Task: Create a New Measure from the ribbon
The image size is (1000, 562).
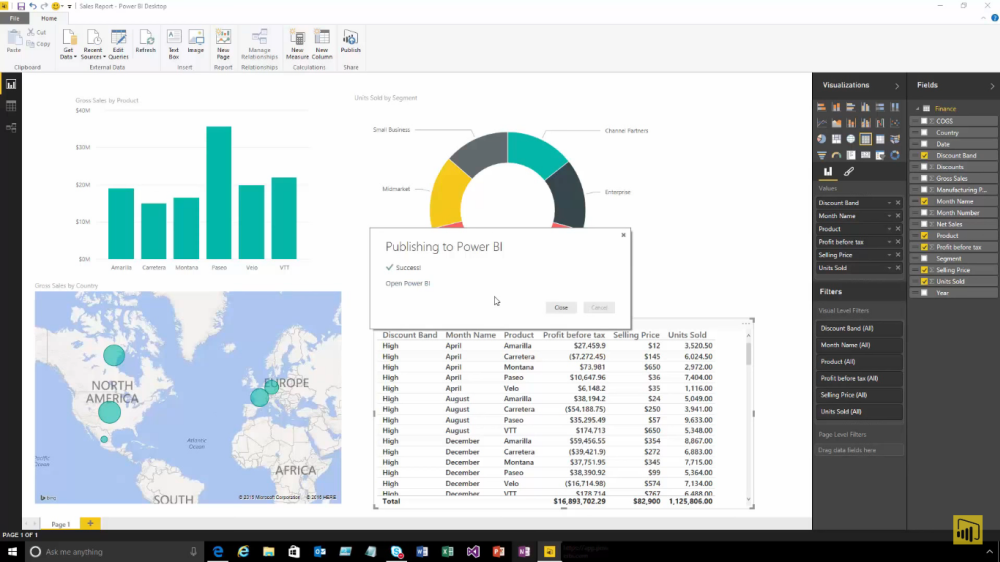Action: pos(297,44)
